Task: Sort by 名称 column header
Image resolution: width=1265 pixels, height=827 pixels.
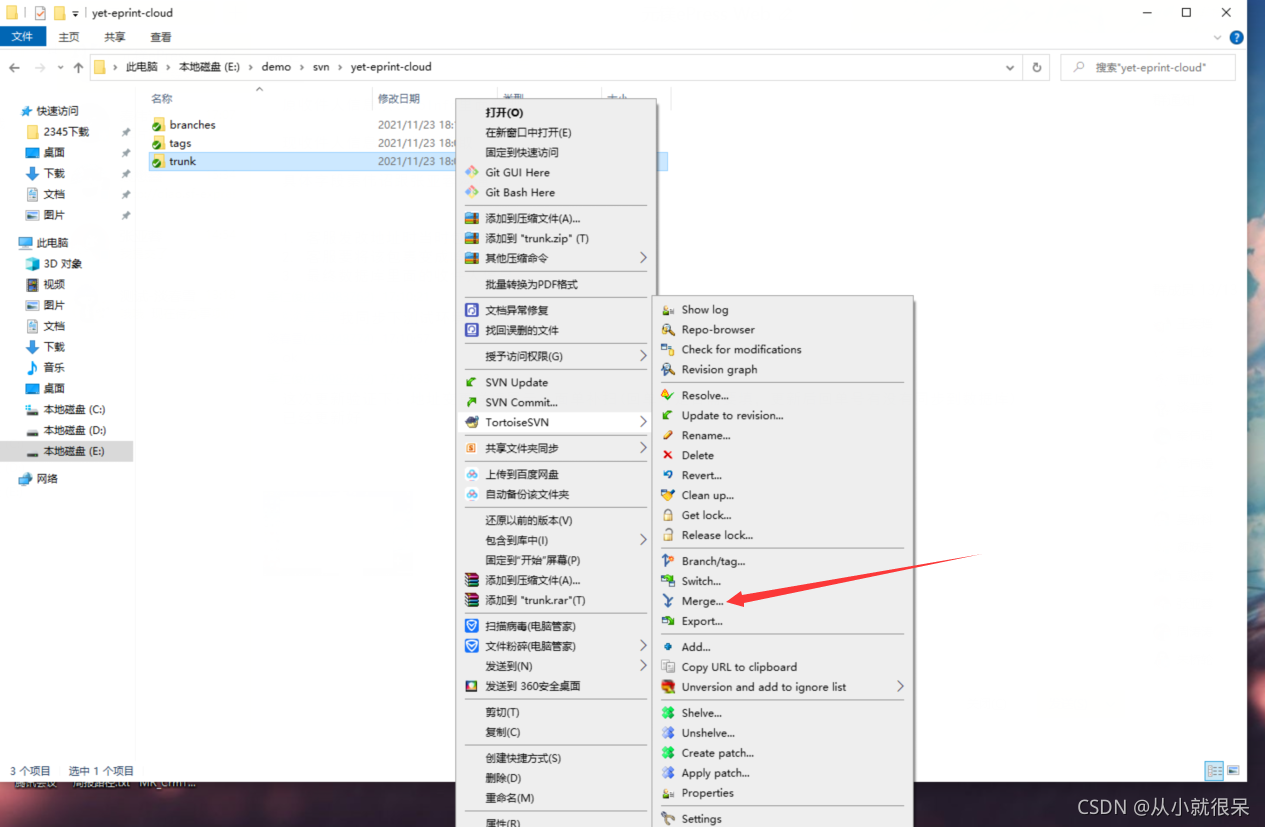Action: (x=161, y=98)
